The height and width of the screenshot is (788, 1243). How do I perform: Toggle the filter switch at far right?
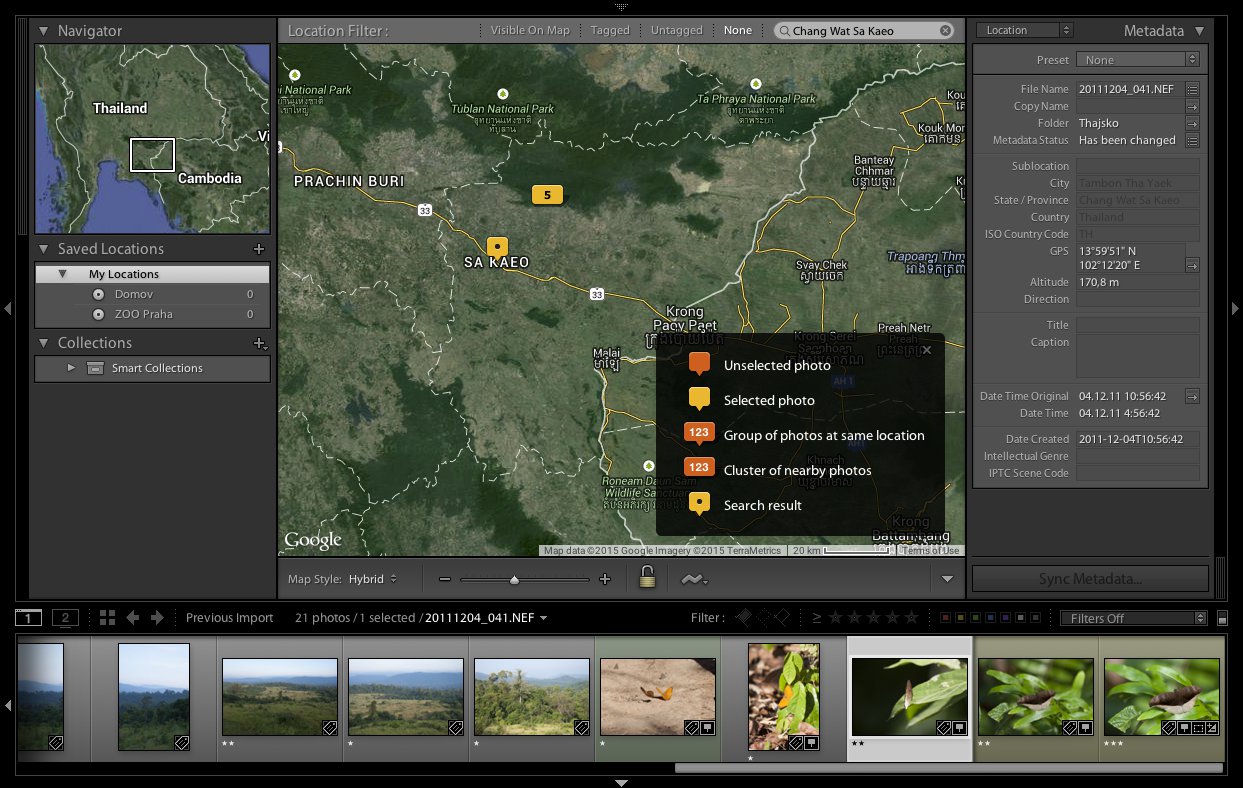pyautogui.click(x=1222, y=619)
